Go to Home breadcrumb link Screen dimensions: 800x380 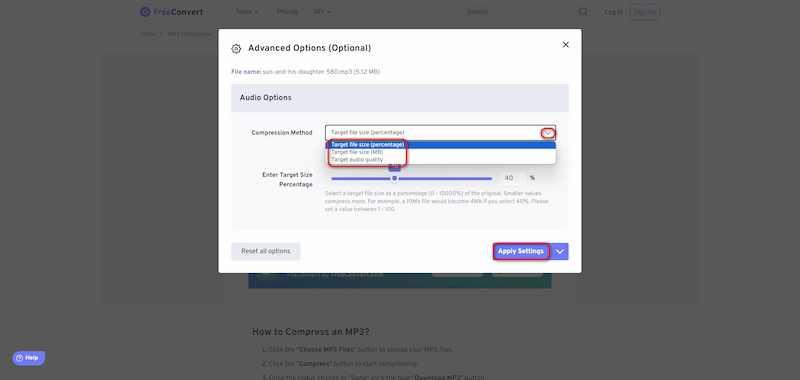coord(147,34)
